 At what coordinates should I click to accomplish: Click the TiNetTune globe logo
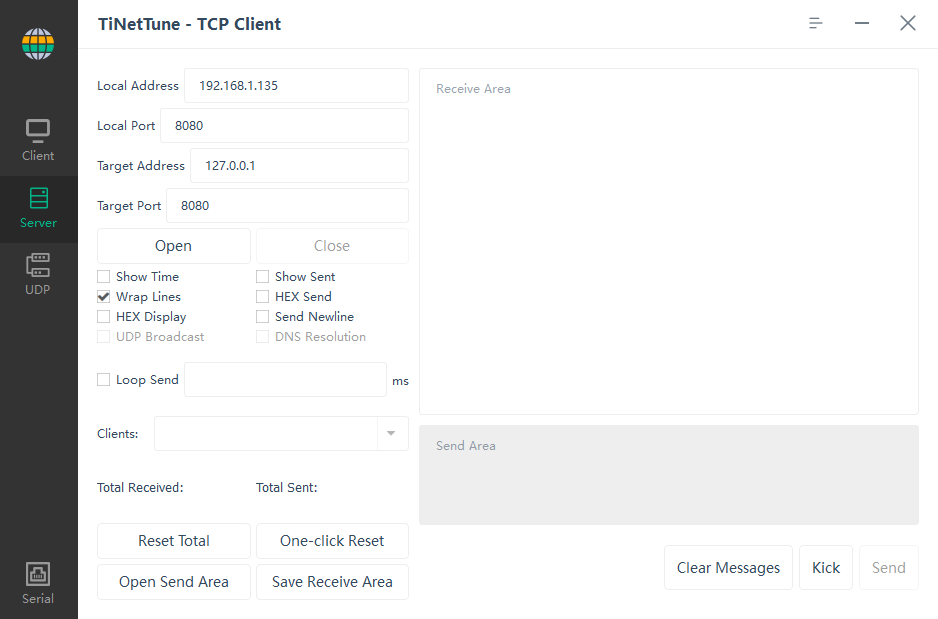(x=38, y=43)
